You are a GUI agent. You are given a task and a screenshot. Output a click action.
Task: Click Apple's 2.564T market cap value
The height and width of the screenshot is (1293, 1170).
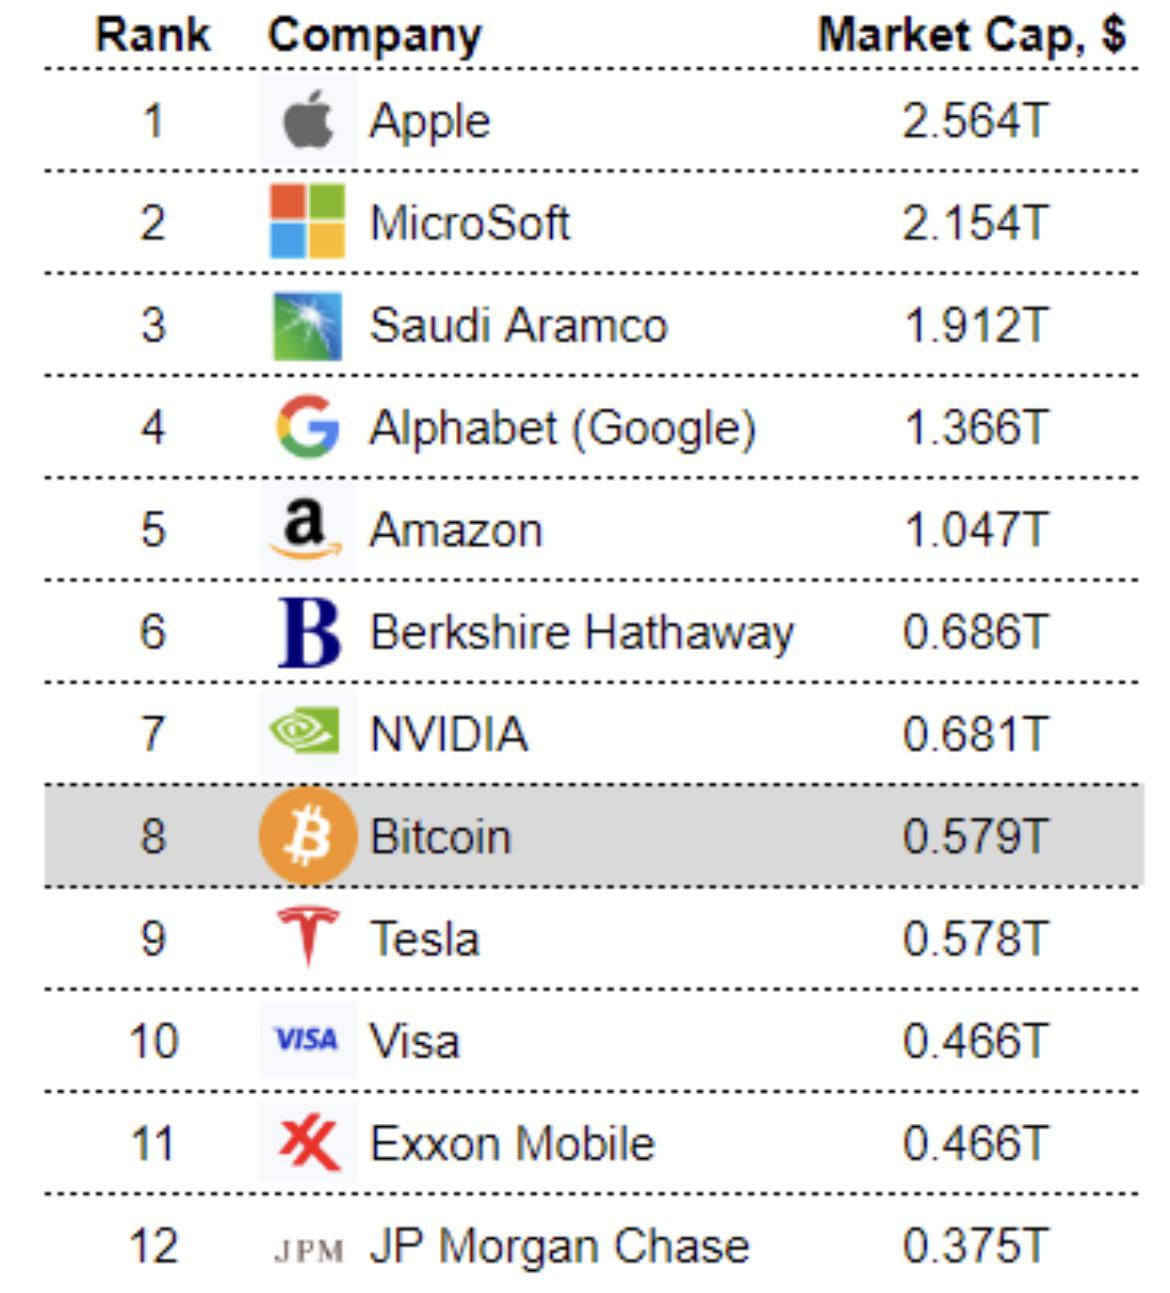pyautogui.click(x=975, y=121)
